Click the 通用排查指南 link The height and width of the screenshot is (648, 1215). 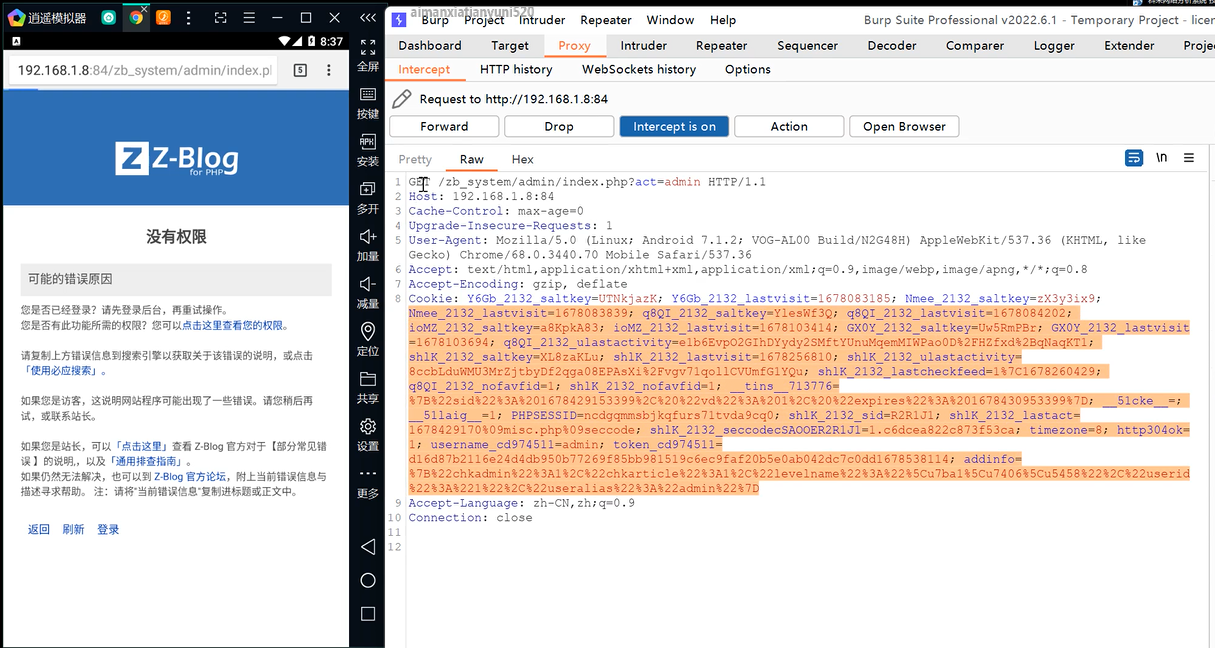(146, 461)
